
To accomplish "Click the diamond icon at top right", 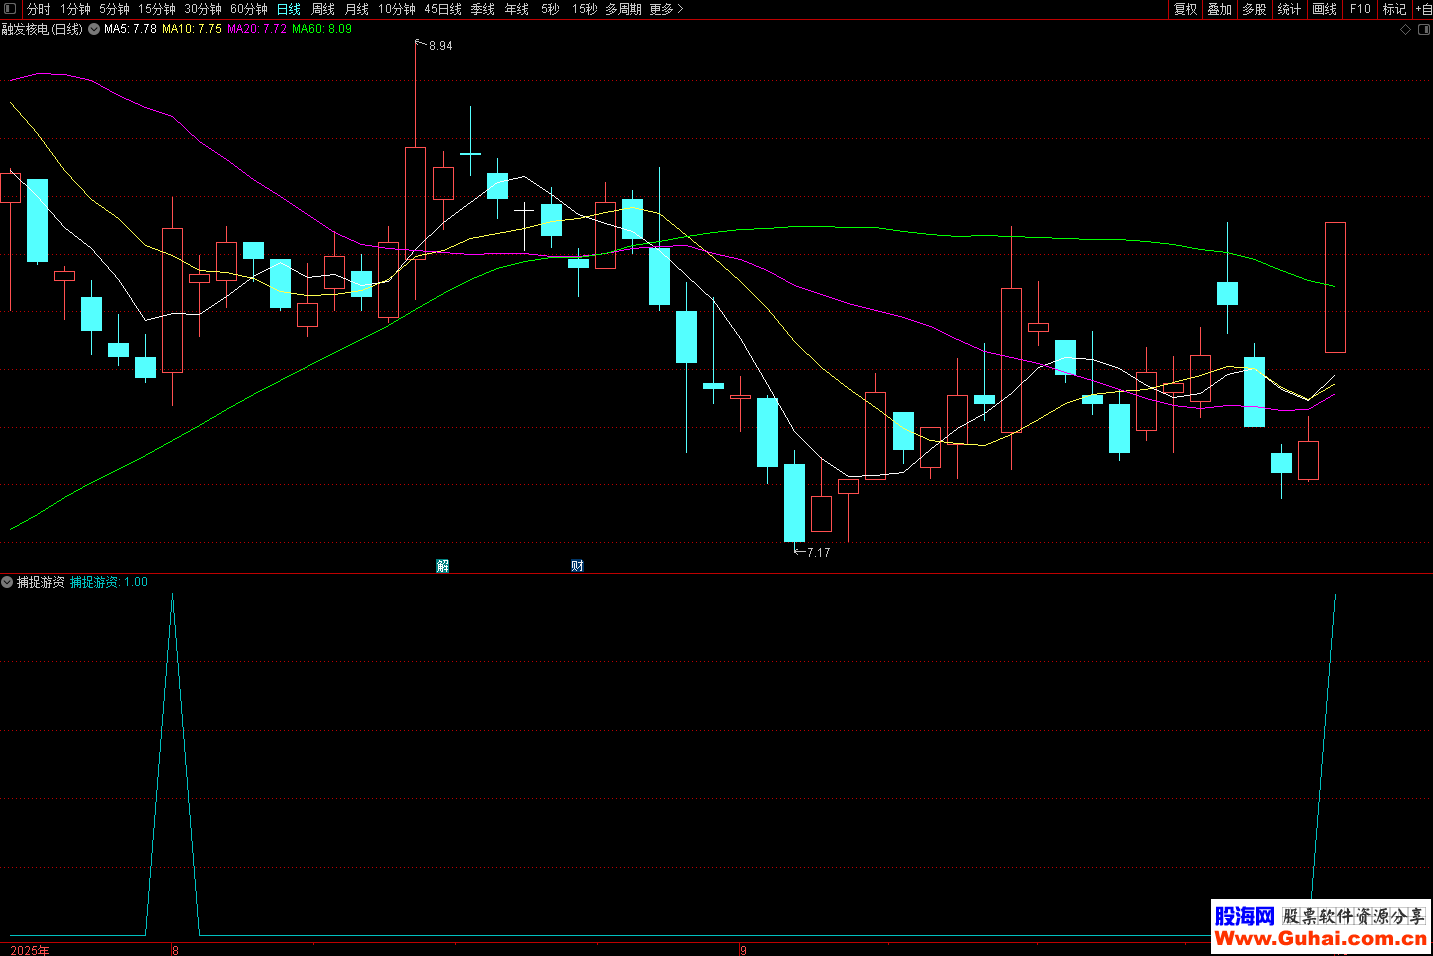I will (x=1405, y=30).
